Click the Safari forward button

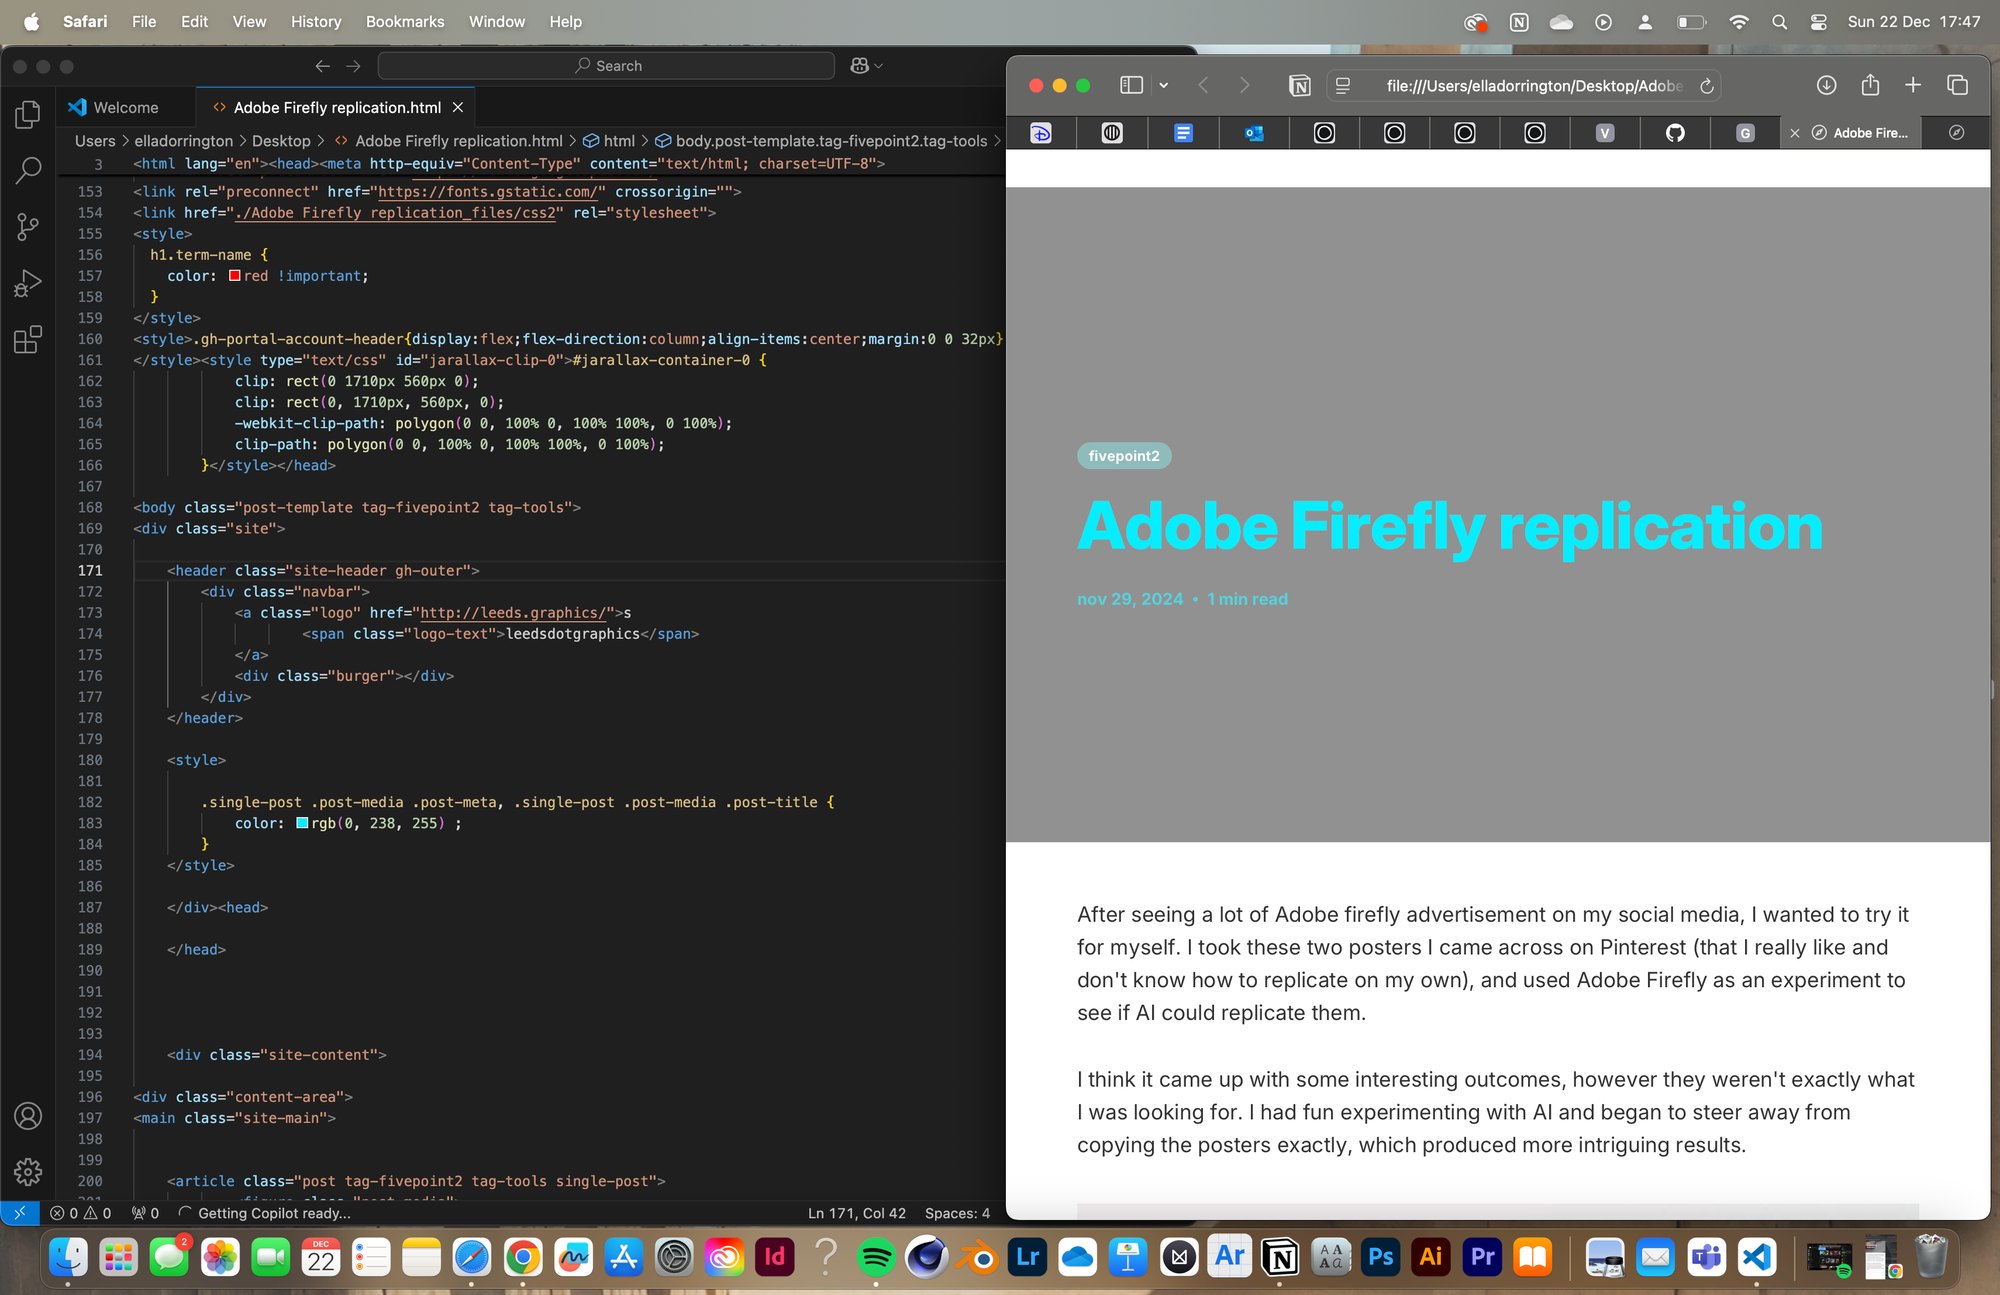(1244, 86)
